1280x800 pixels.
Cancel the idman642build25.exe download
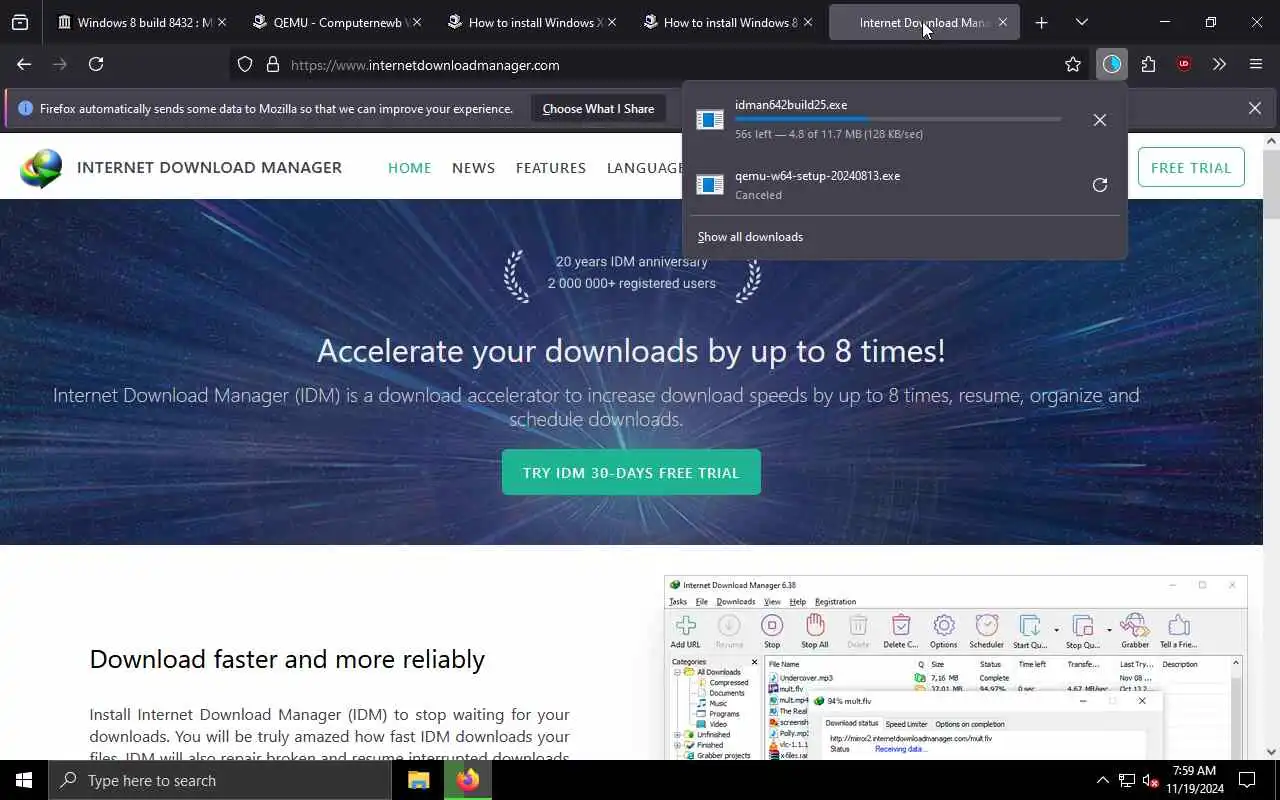click(1100, 120)
